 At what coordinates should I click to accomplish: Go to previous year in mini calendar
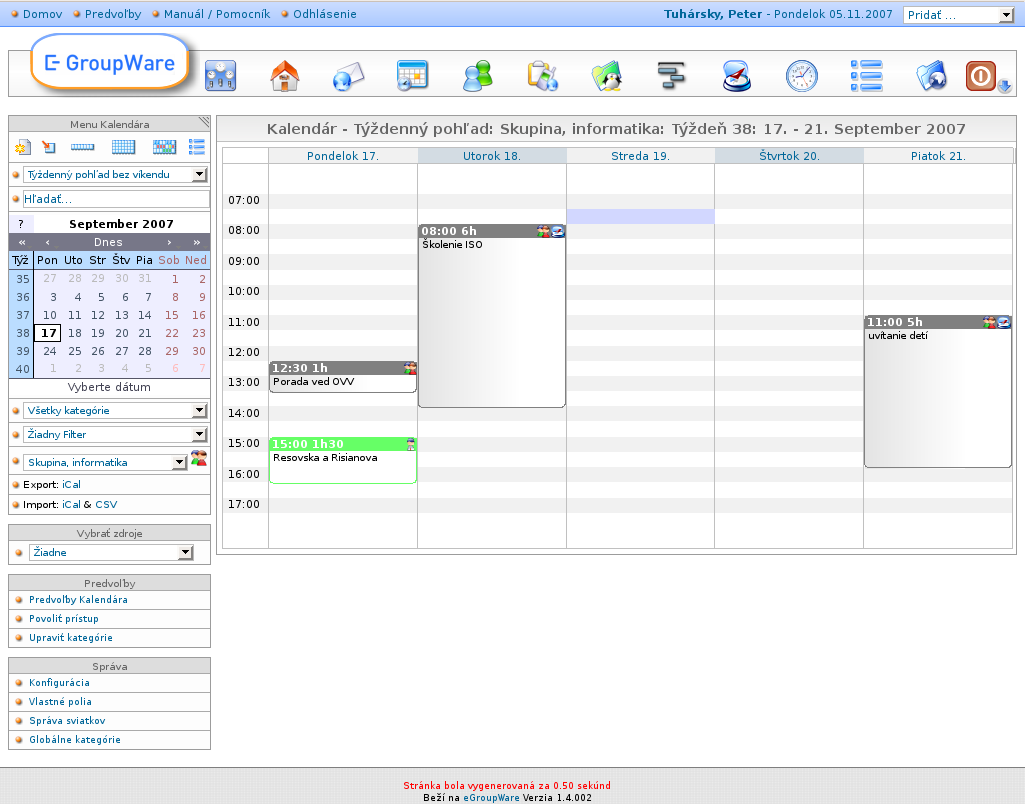(x=22, y=242)
